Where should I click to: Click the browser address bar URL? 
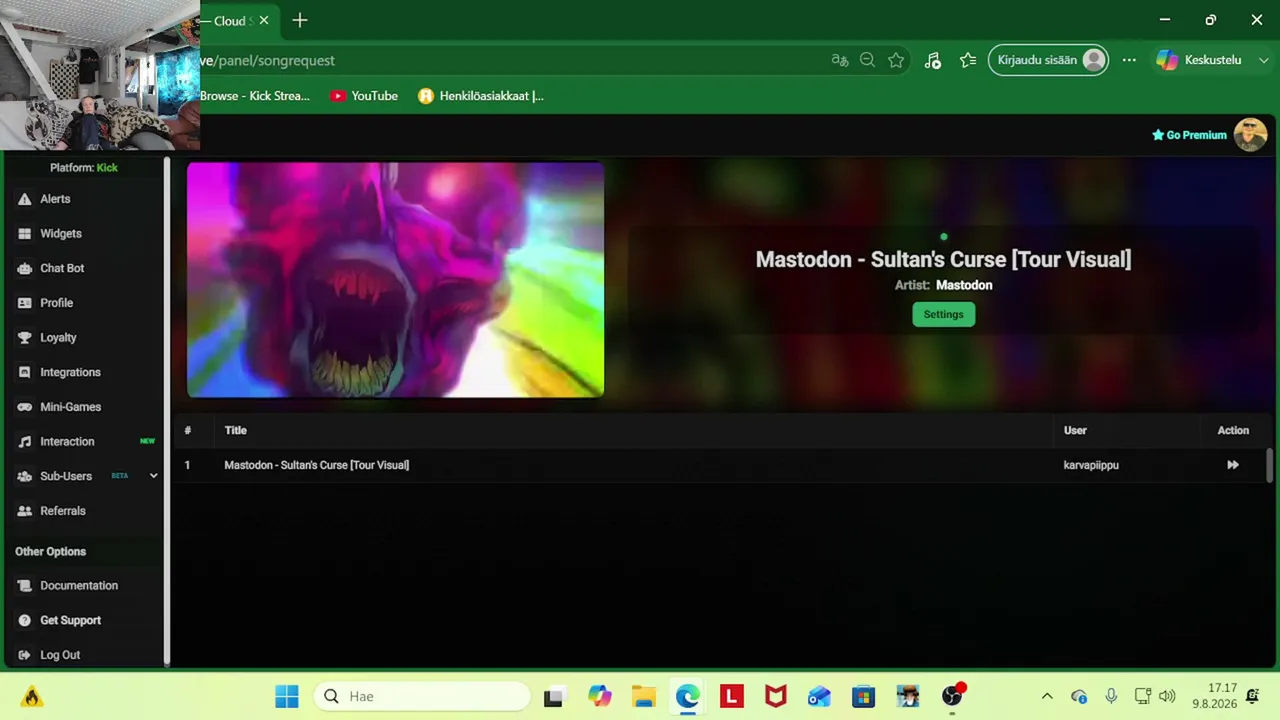pos(267,60)
